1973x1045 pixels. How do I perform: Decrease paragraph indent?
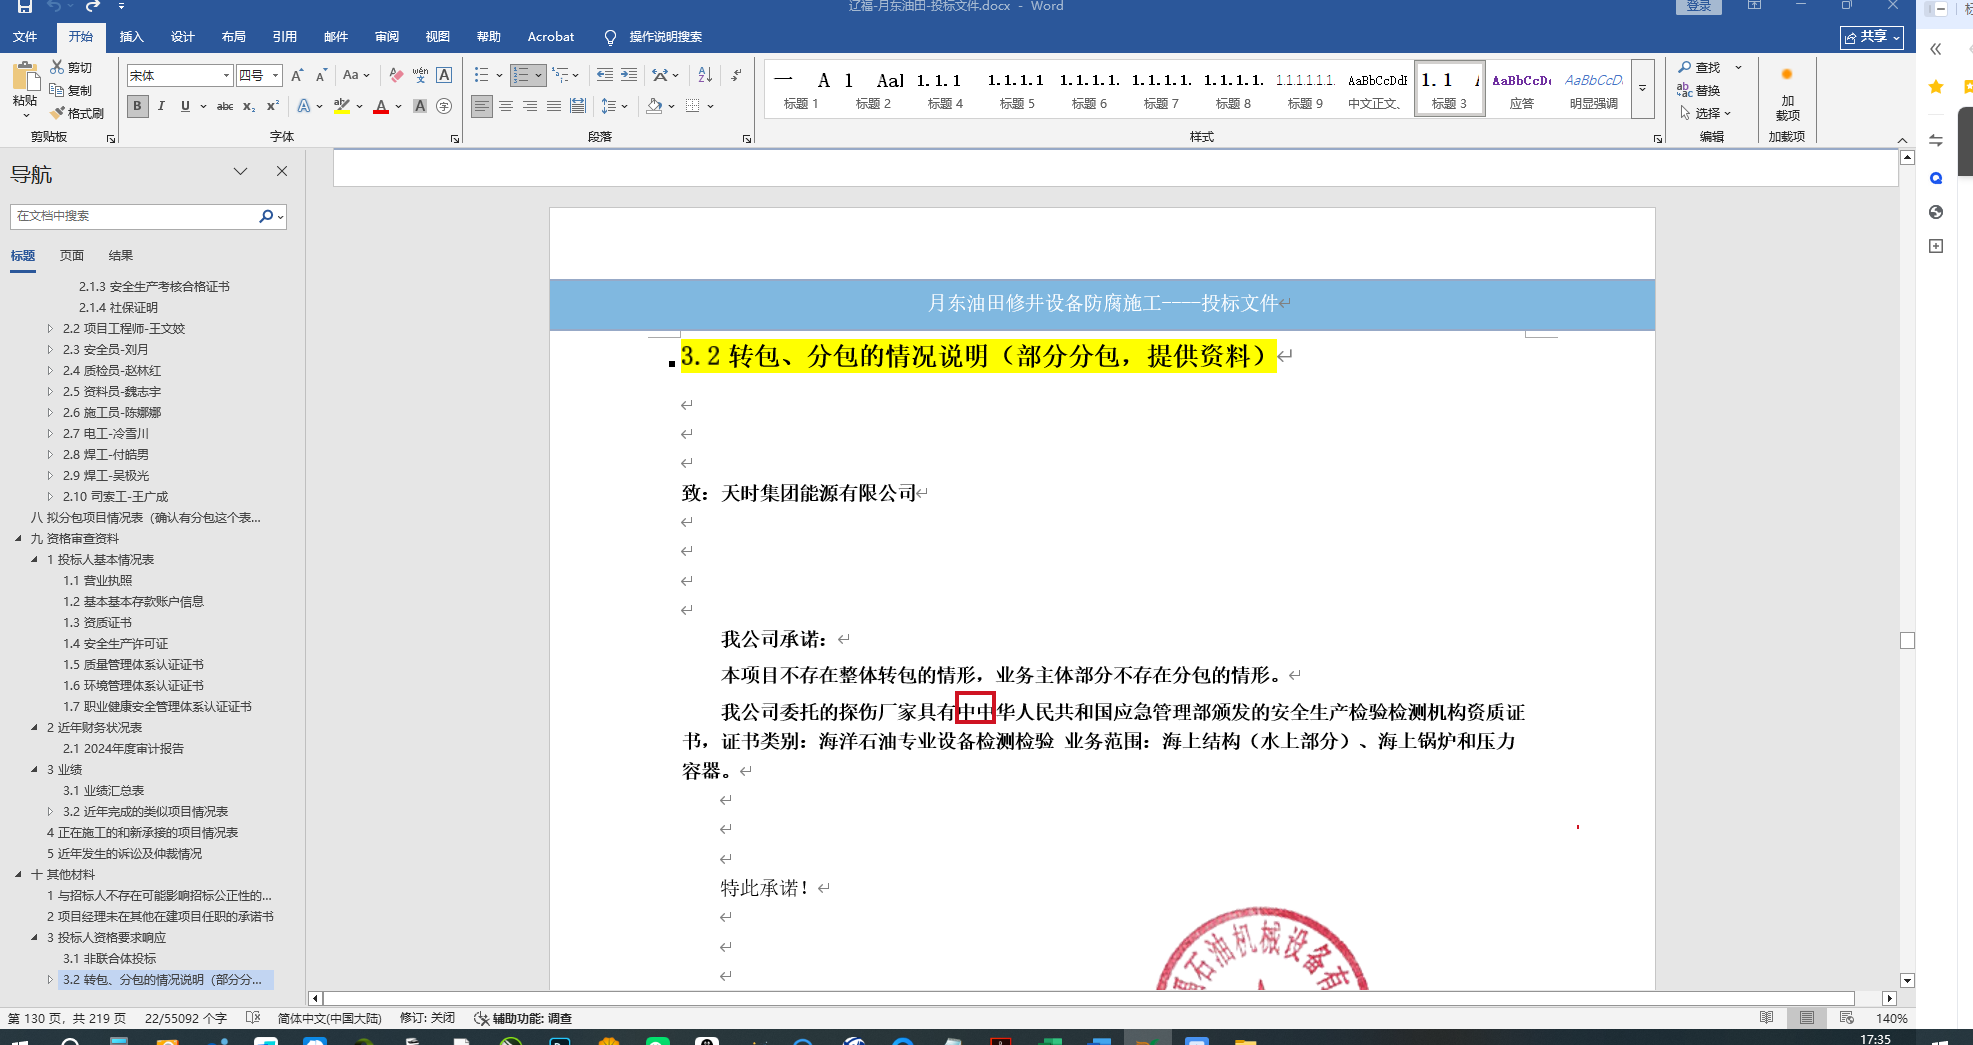(604, 75)
